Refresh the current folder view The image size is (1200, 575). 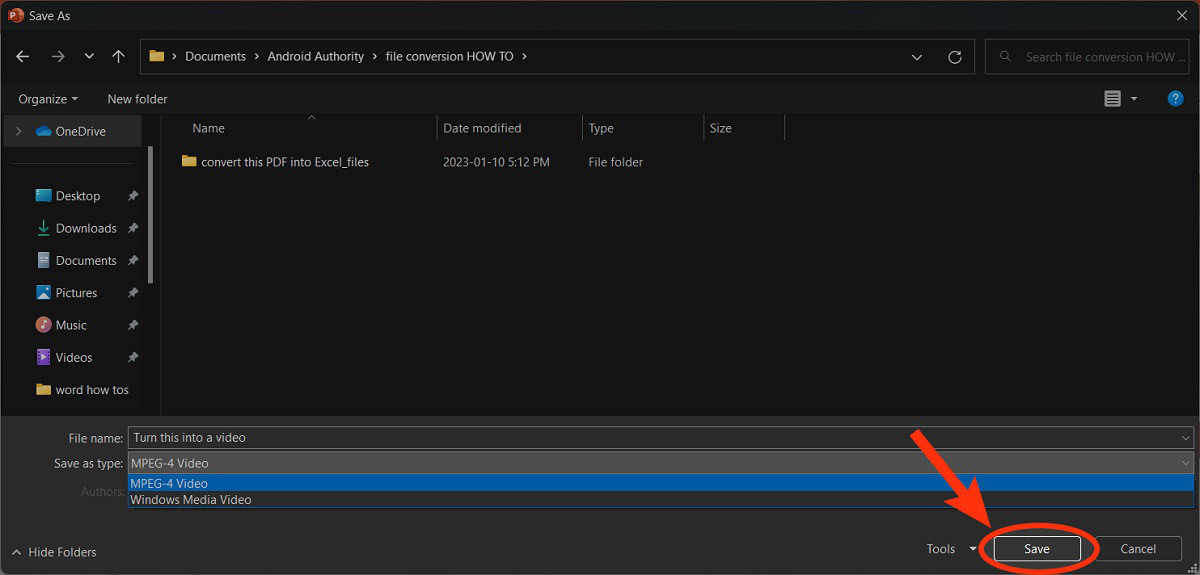pos(955,57)
